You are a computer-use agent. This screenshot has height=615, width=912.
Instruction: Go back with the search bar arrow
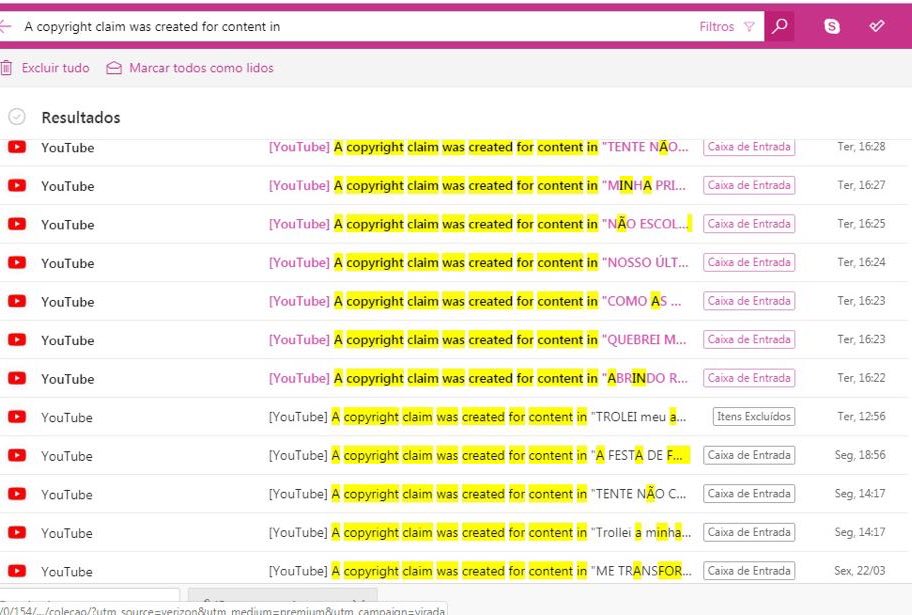pos(5,26)
